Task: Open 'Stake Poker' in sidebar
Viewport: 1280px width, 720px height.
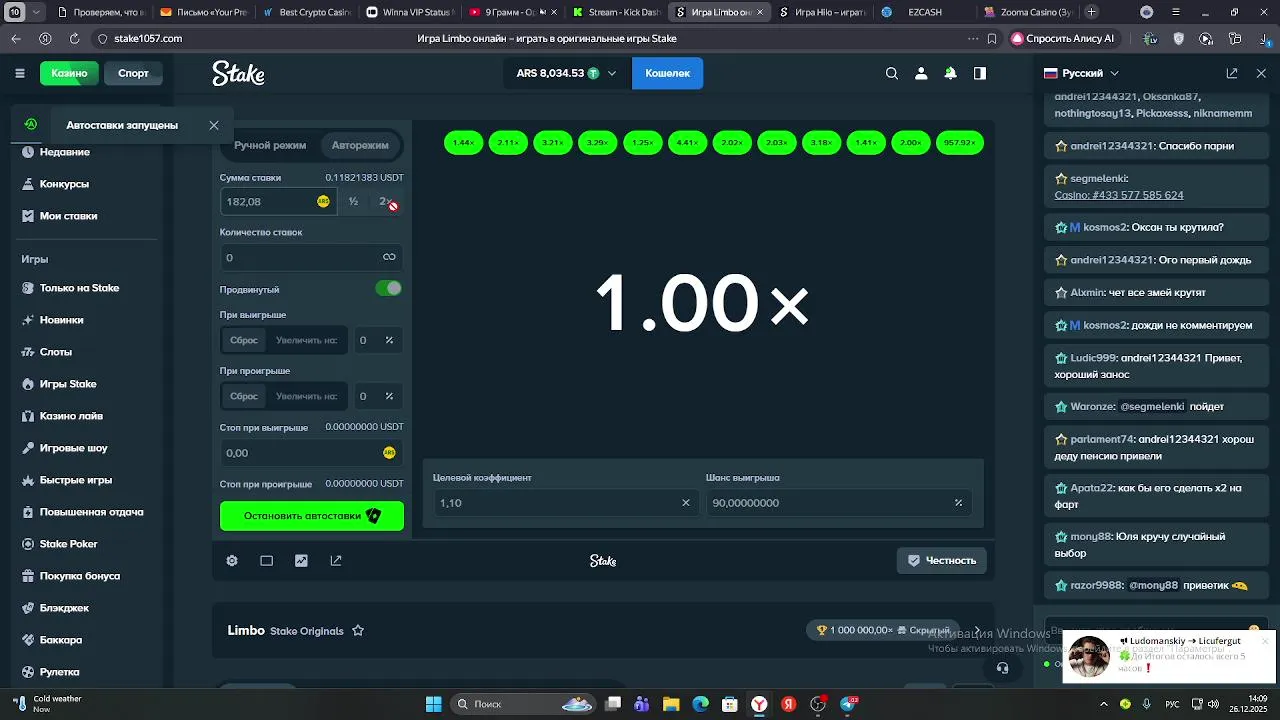Action: coord(68,544)
